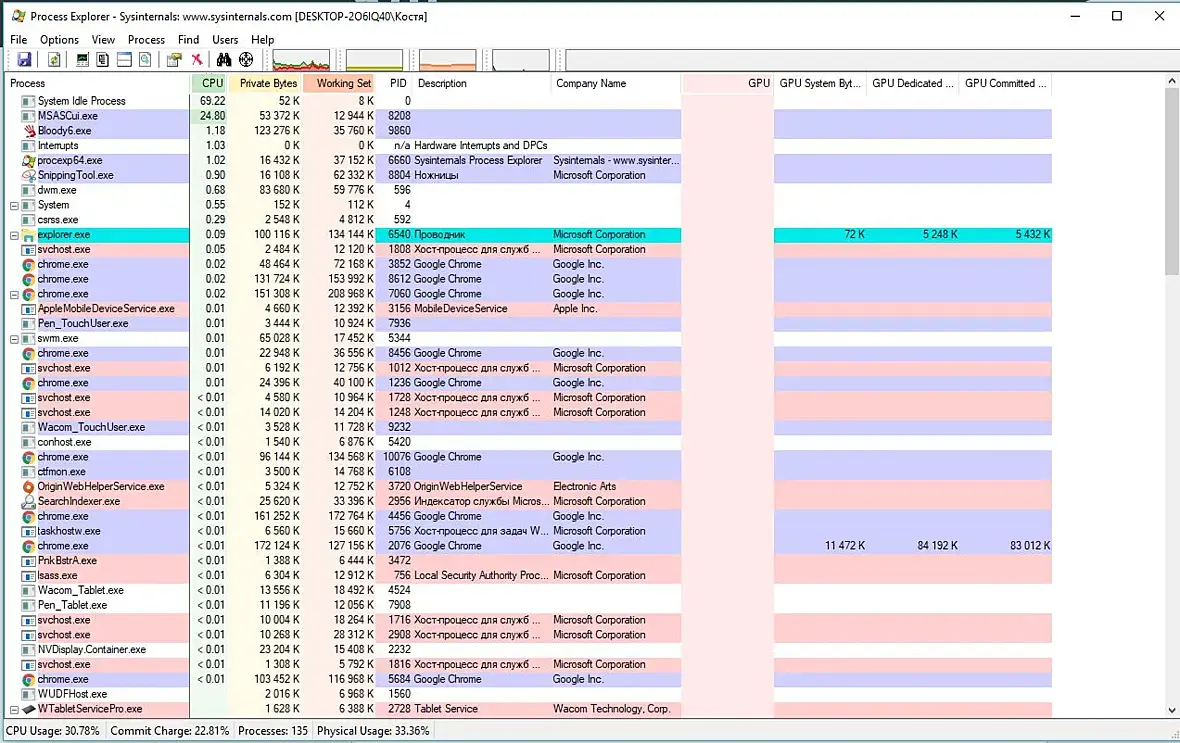
Task: Click the Save toolbar icon
Action: click(24, 59)
